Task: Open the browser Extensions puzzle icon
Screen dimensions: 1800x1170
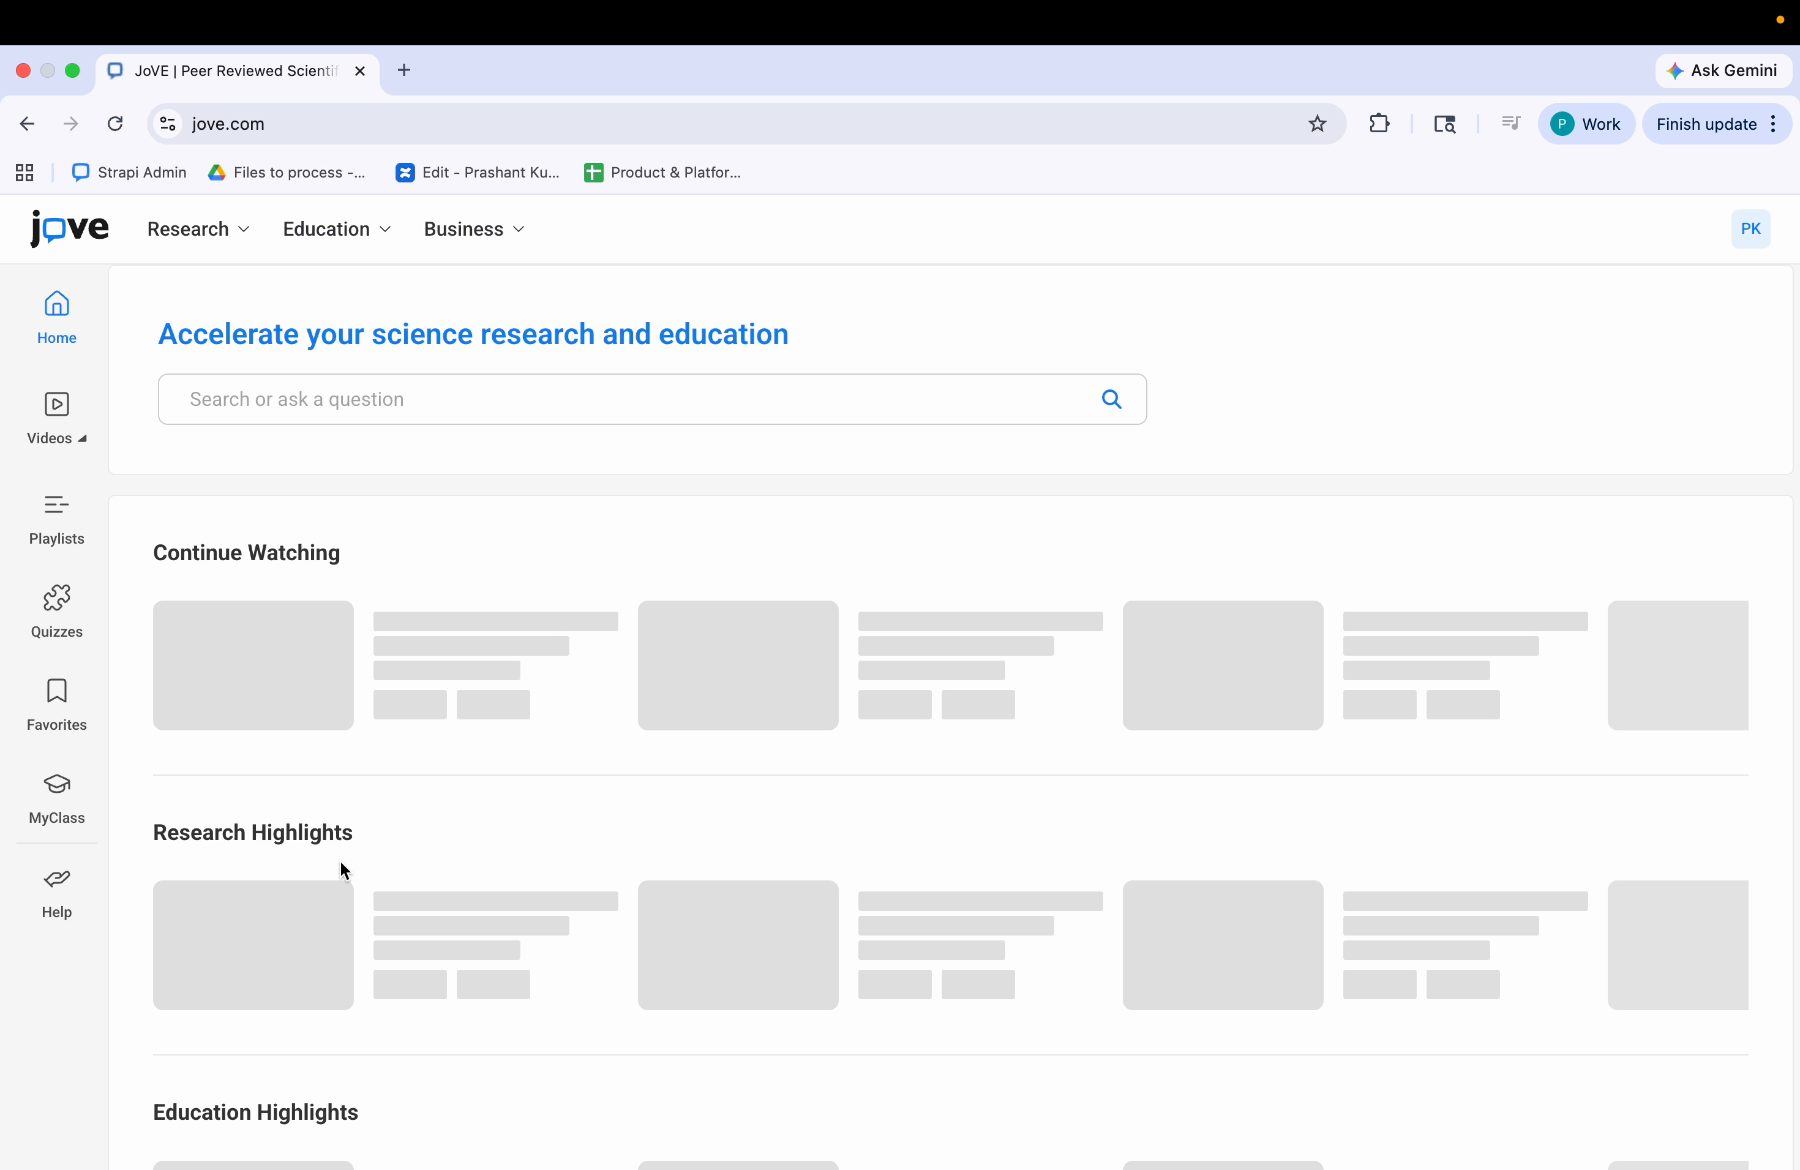Action: pyautogui.click(x=1379, y=124)
